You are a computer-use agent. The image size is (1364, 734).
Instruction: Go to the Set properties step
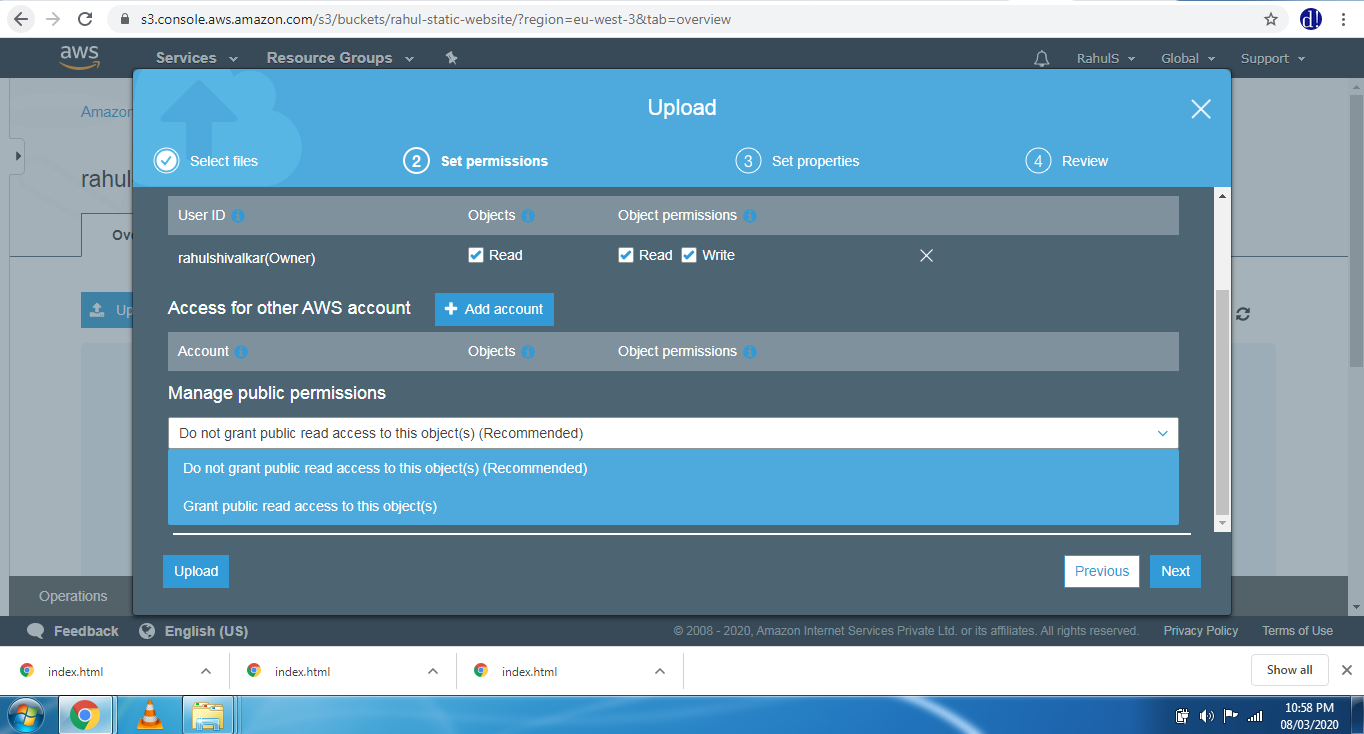798,161
